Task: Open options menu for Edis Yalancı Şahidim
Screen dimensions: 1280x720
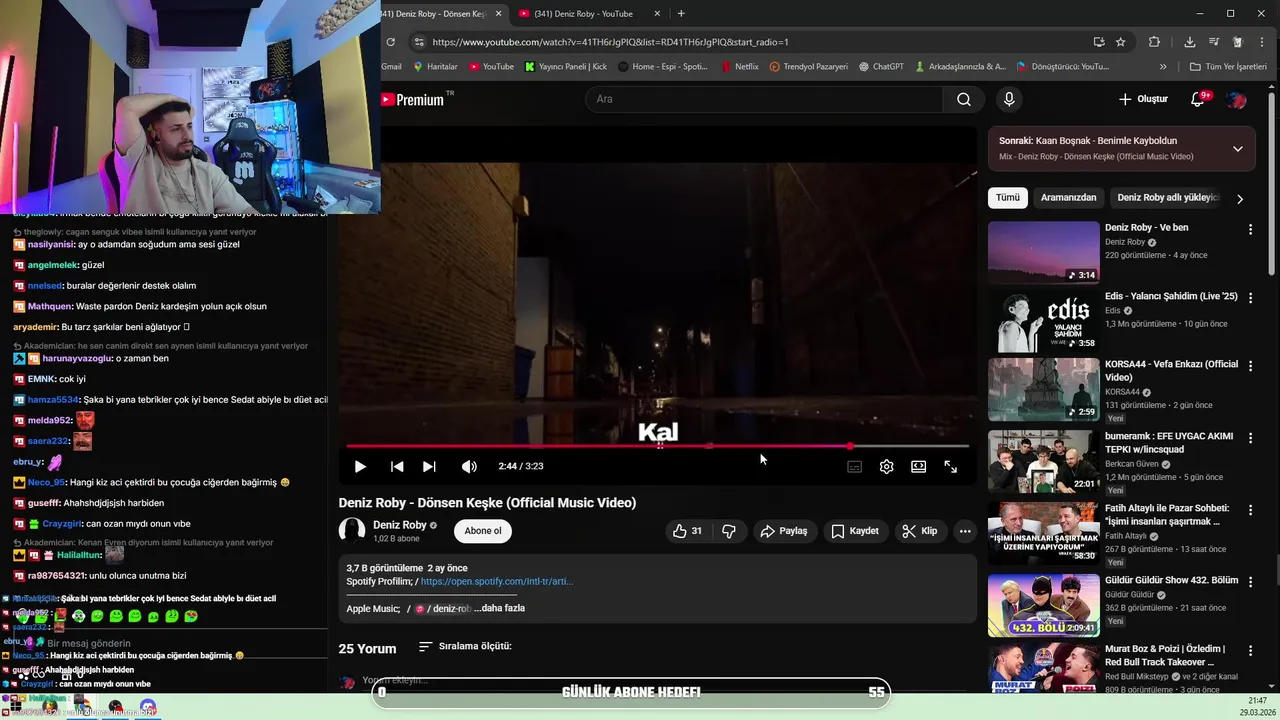Action: [1250, 298]
